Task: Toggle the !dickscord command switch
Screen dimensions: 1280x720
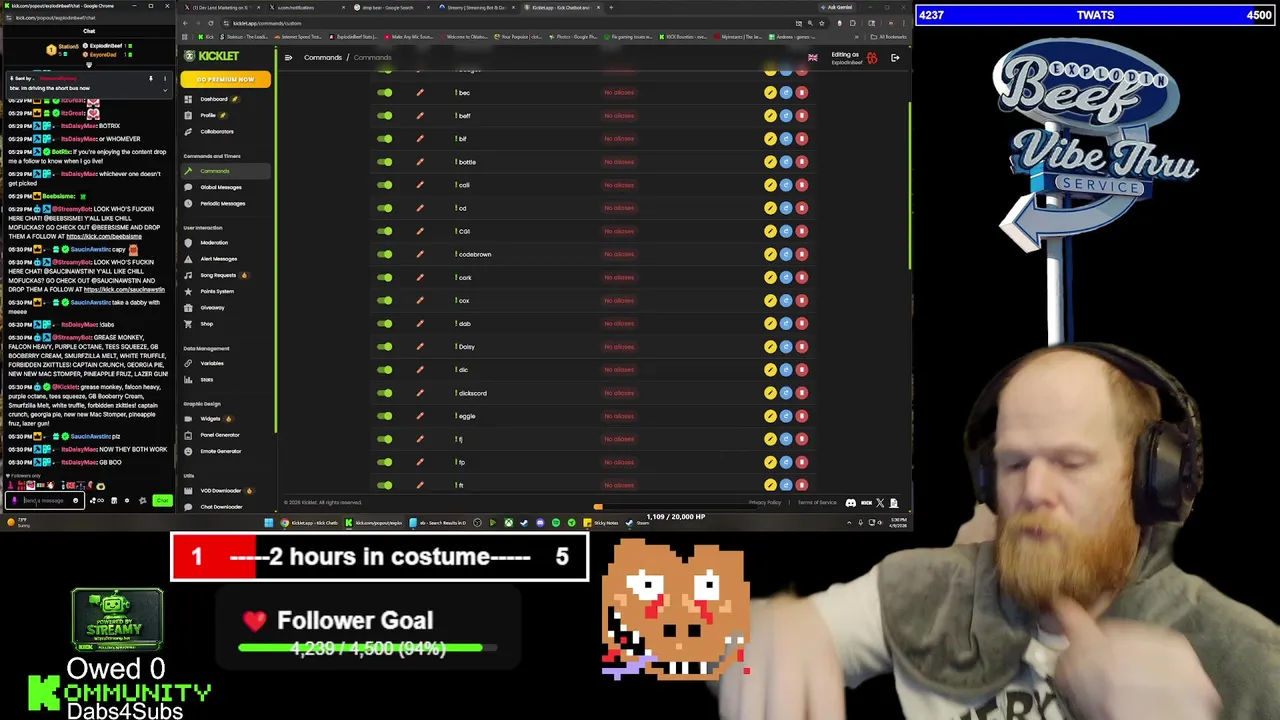Action: point(384,393)
